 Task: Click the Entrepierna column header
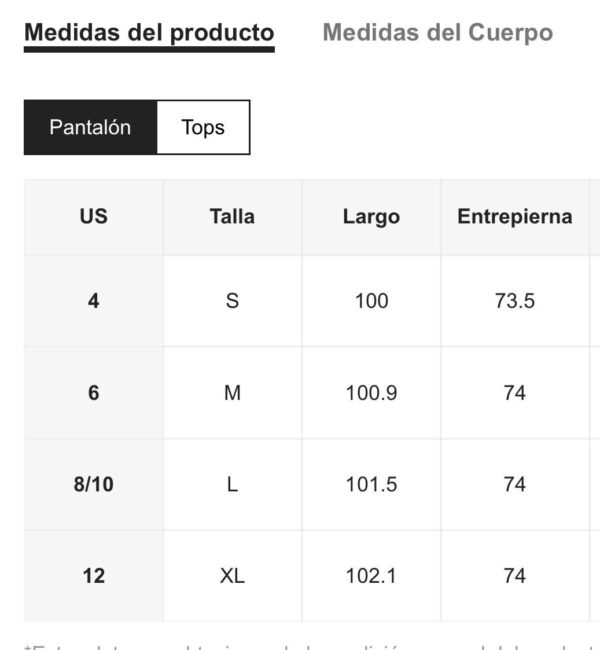[515, 217]
